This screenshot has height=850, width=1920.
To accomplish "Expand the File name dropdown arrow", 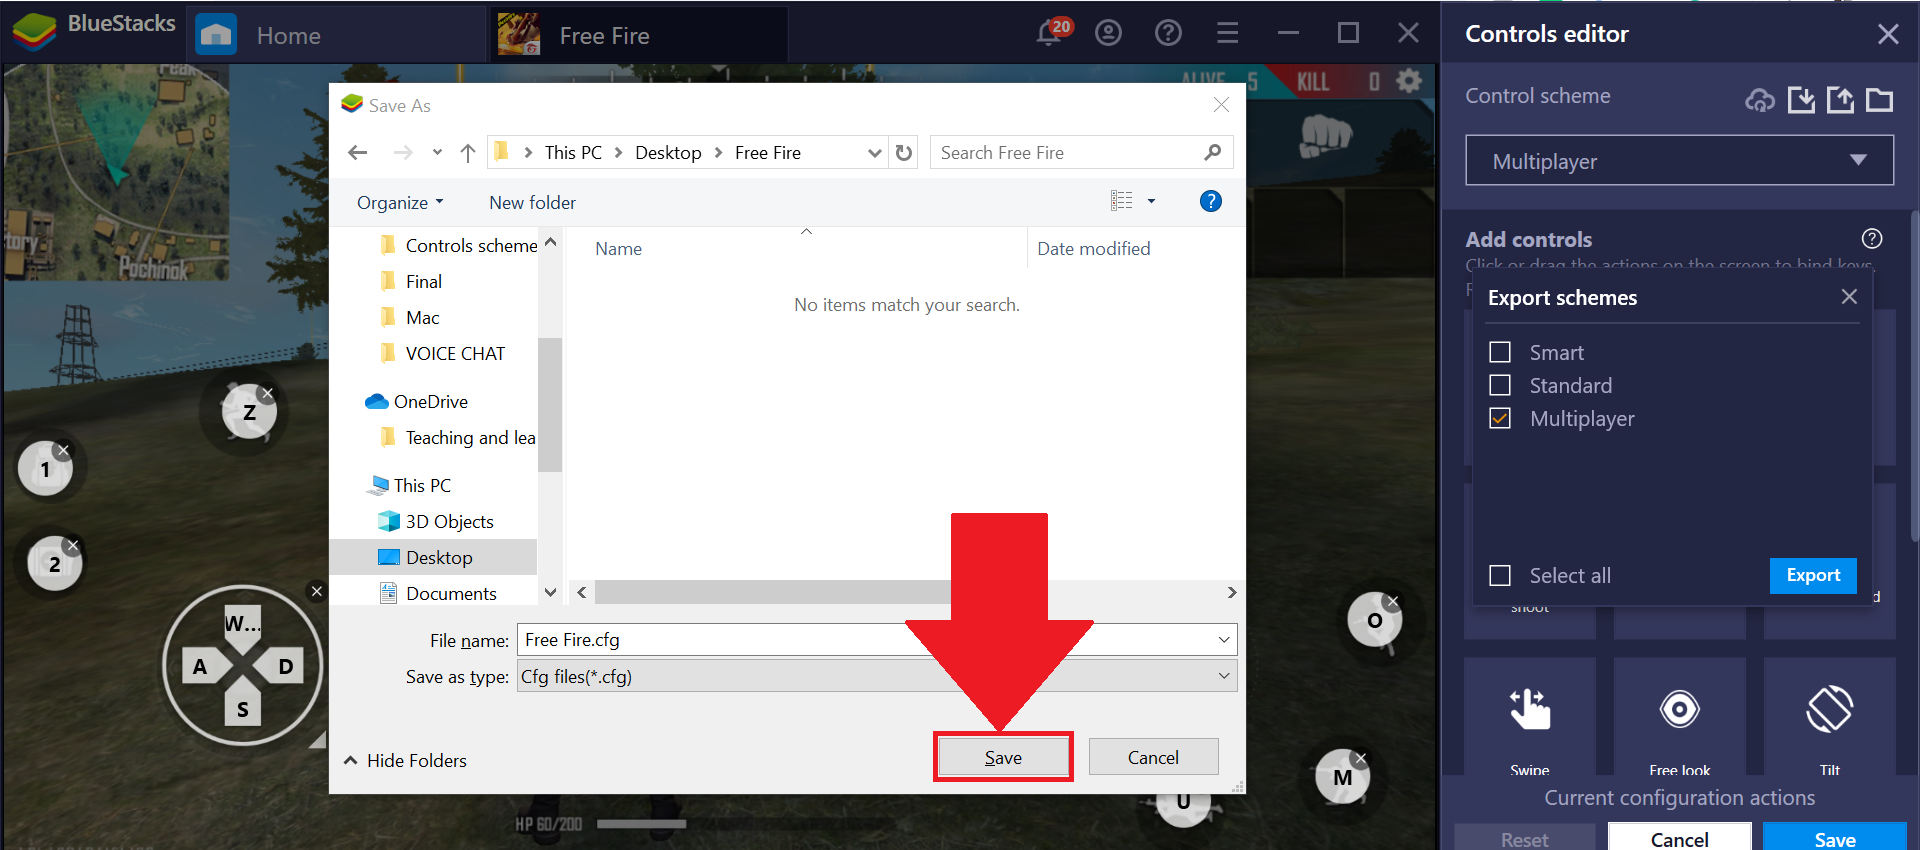I will tap(1224, 640).
